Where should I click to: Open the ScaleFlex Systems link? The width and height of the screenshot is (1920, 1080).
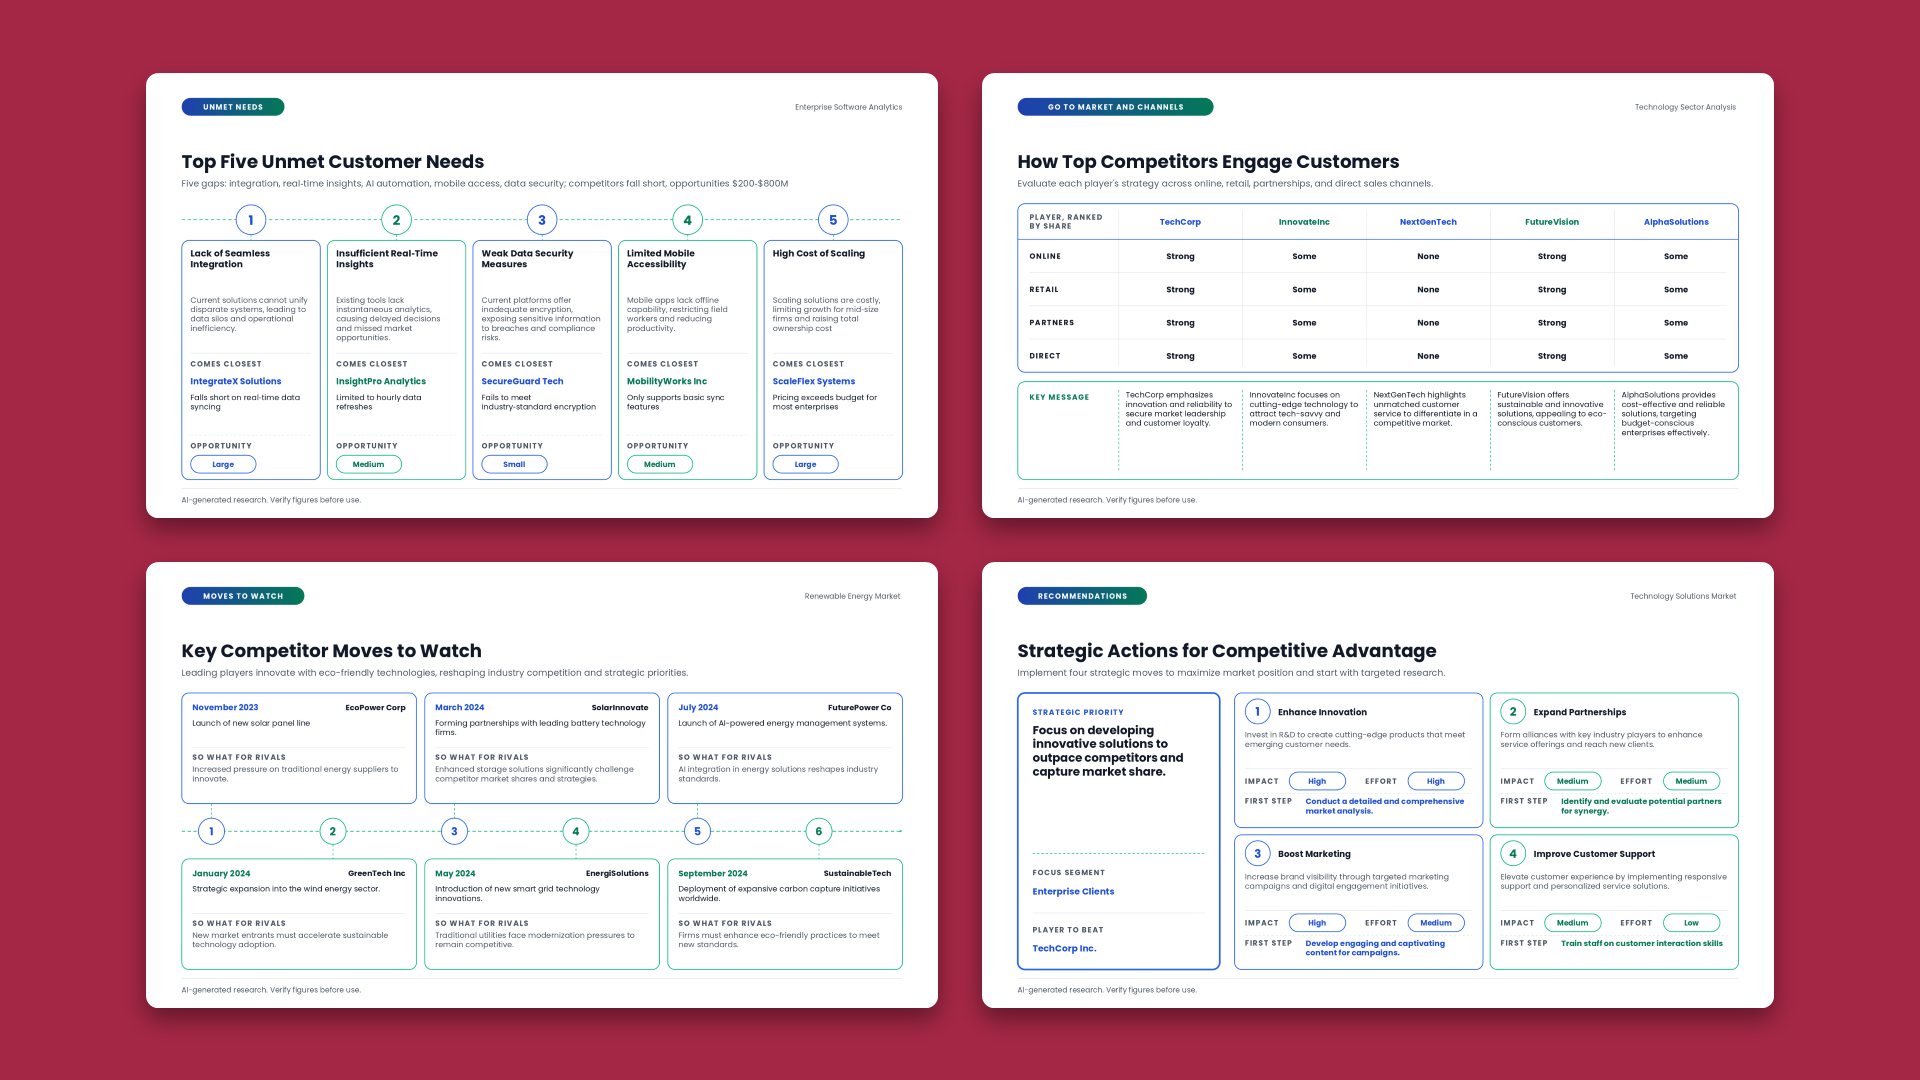pos(814,381)
